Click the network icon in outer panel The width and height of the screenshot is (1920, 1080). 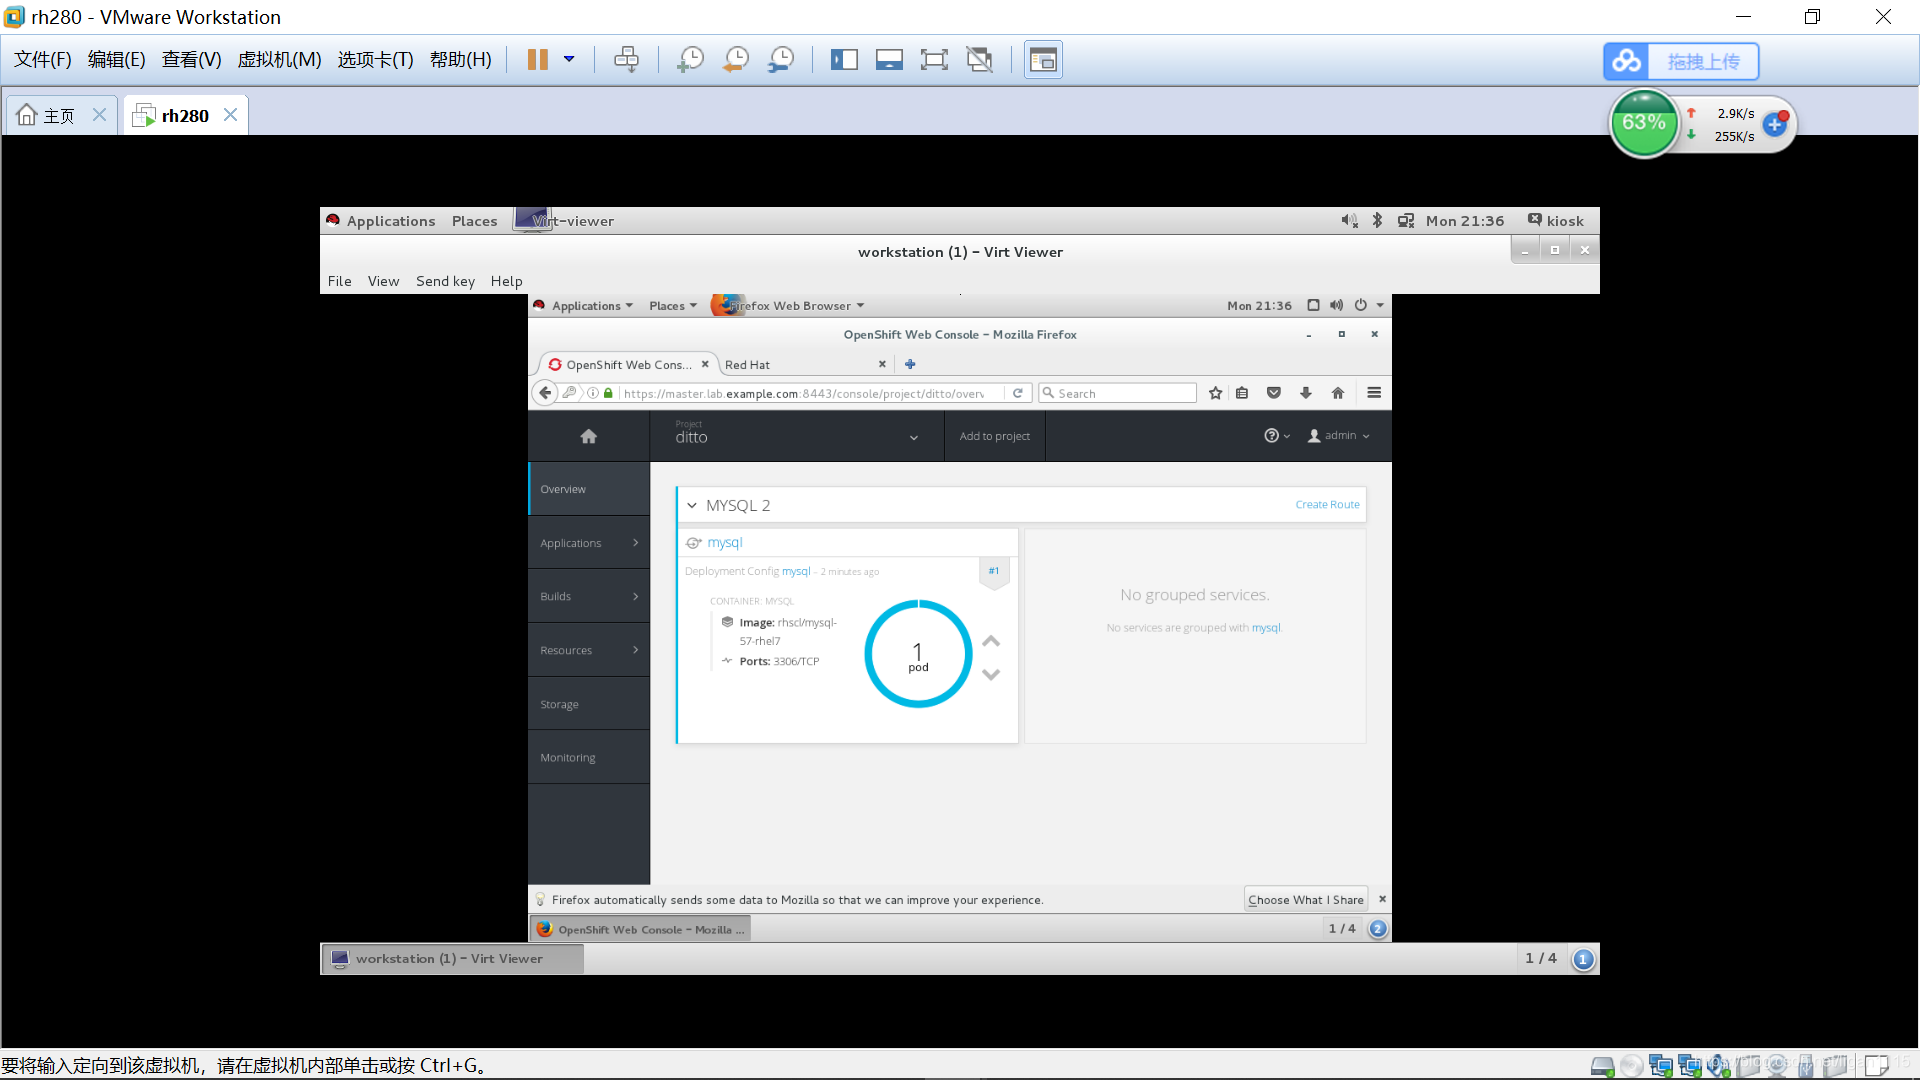1406,221
